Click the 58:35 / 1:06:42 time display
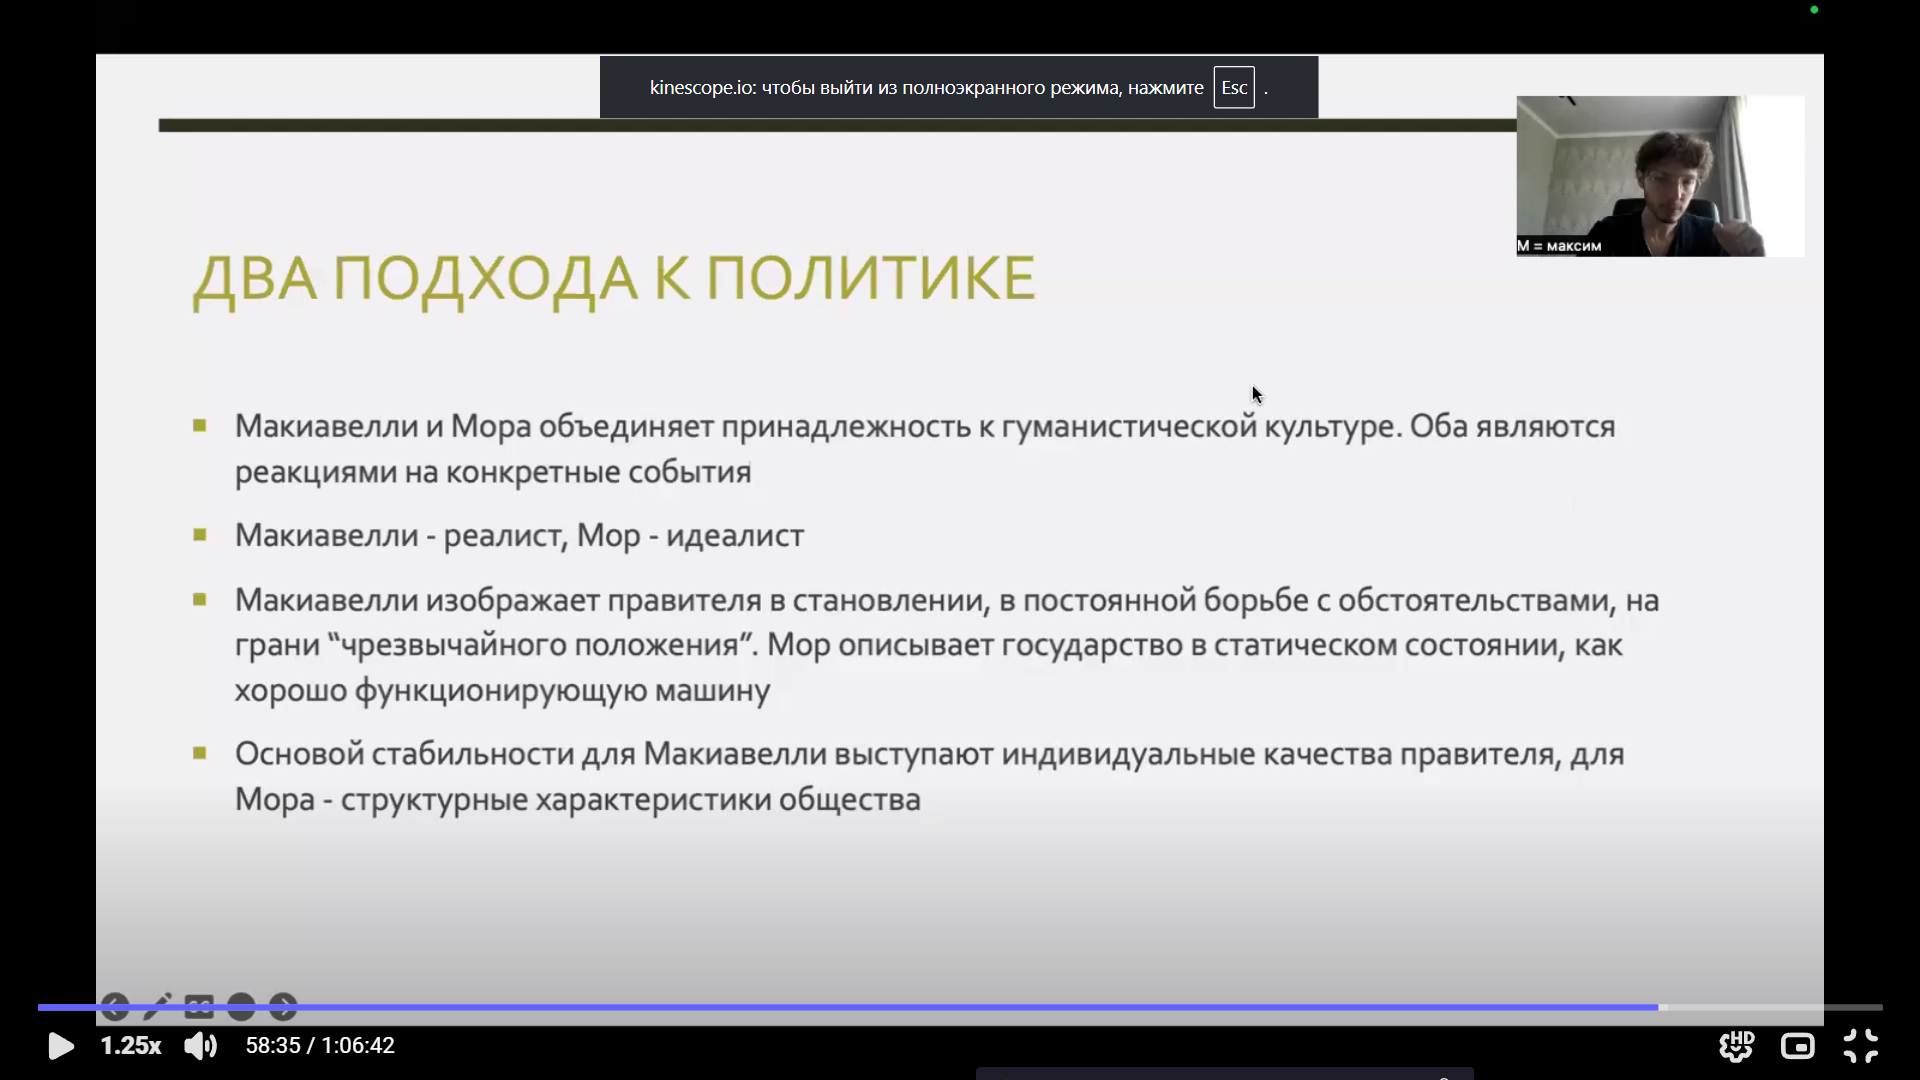The height and width of the screenshot is (1080, 1920). (x=320, y=1046)
